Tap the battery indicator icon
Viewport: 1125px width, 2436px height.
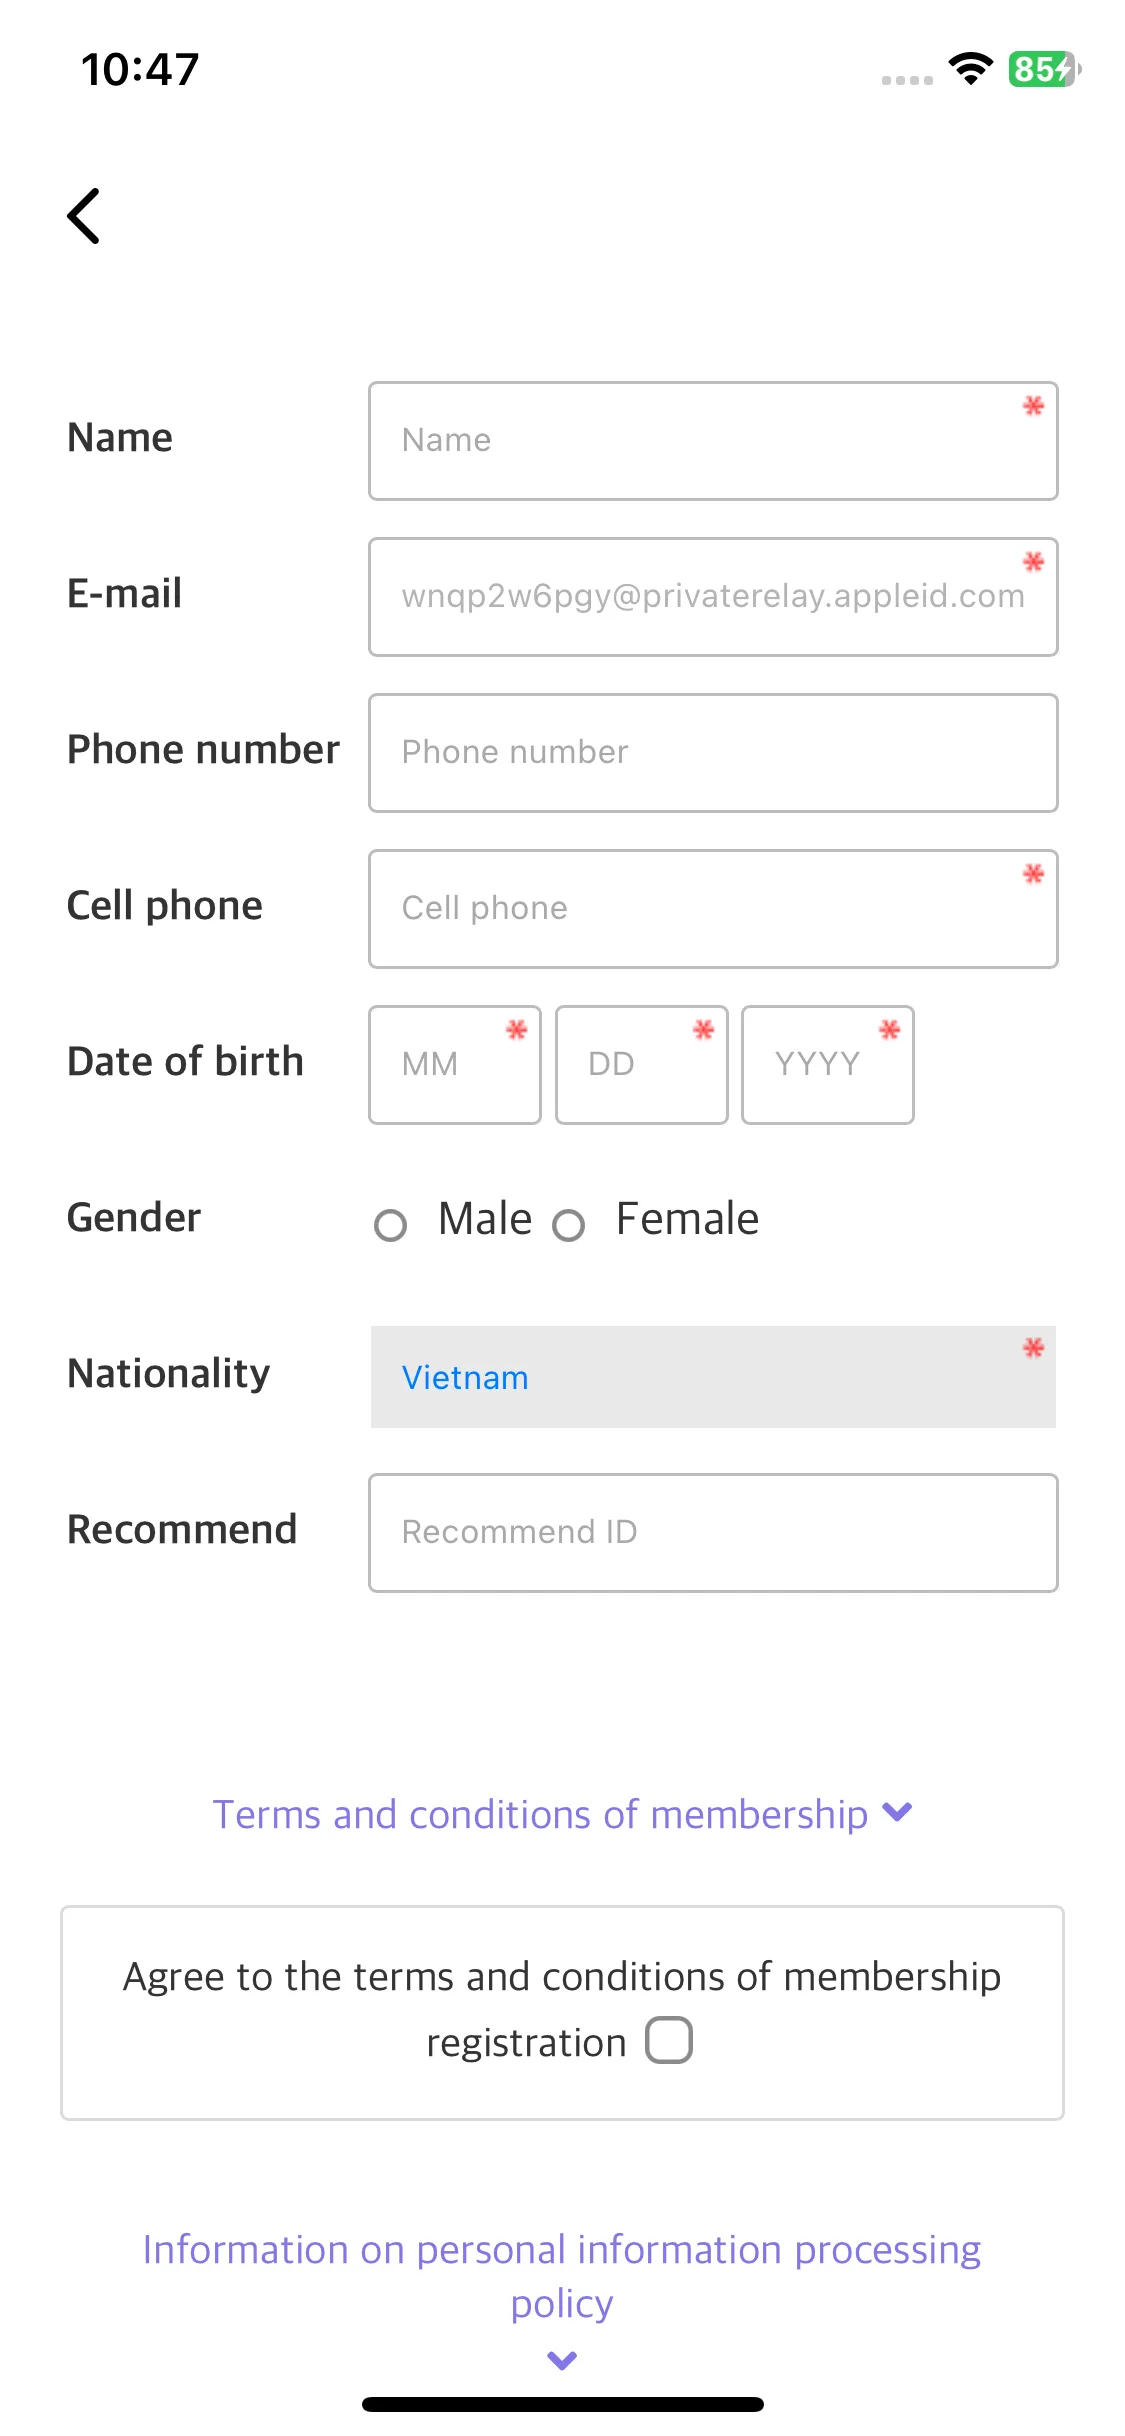pos(1044,69)
